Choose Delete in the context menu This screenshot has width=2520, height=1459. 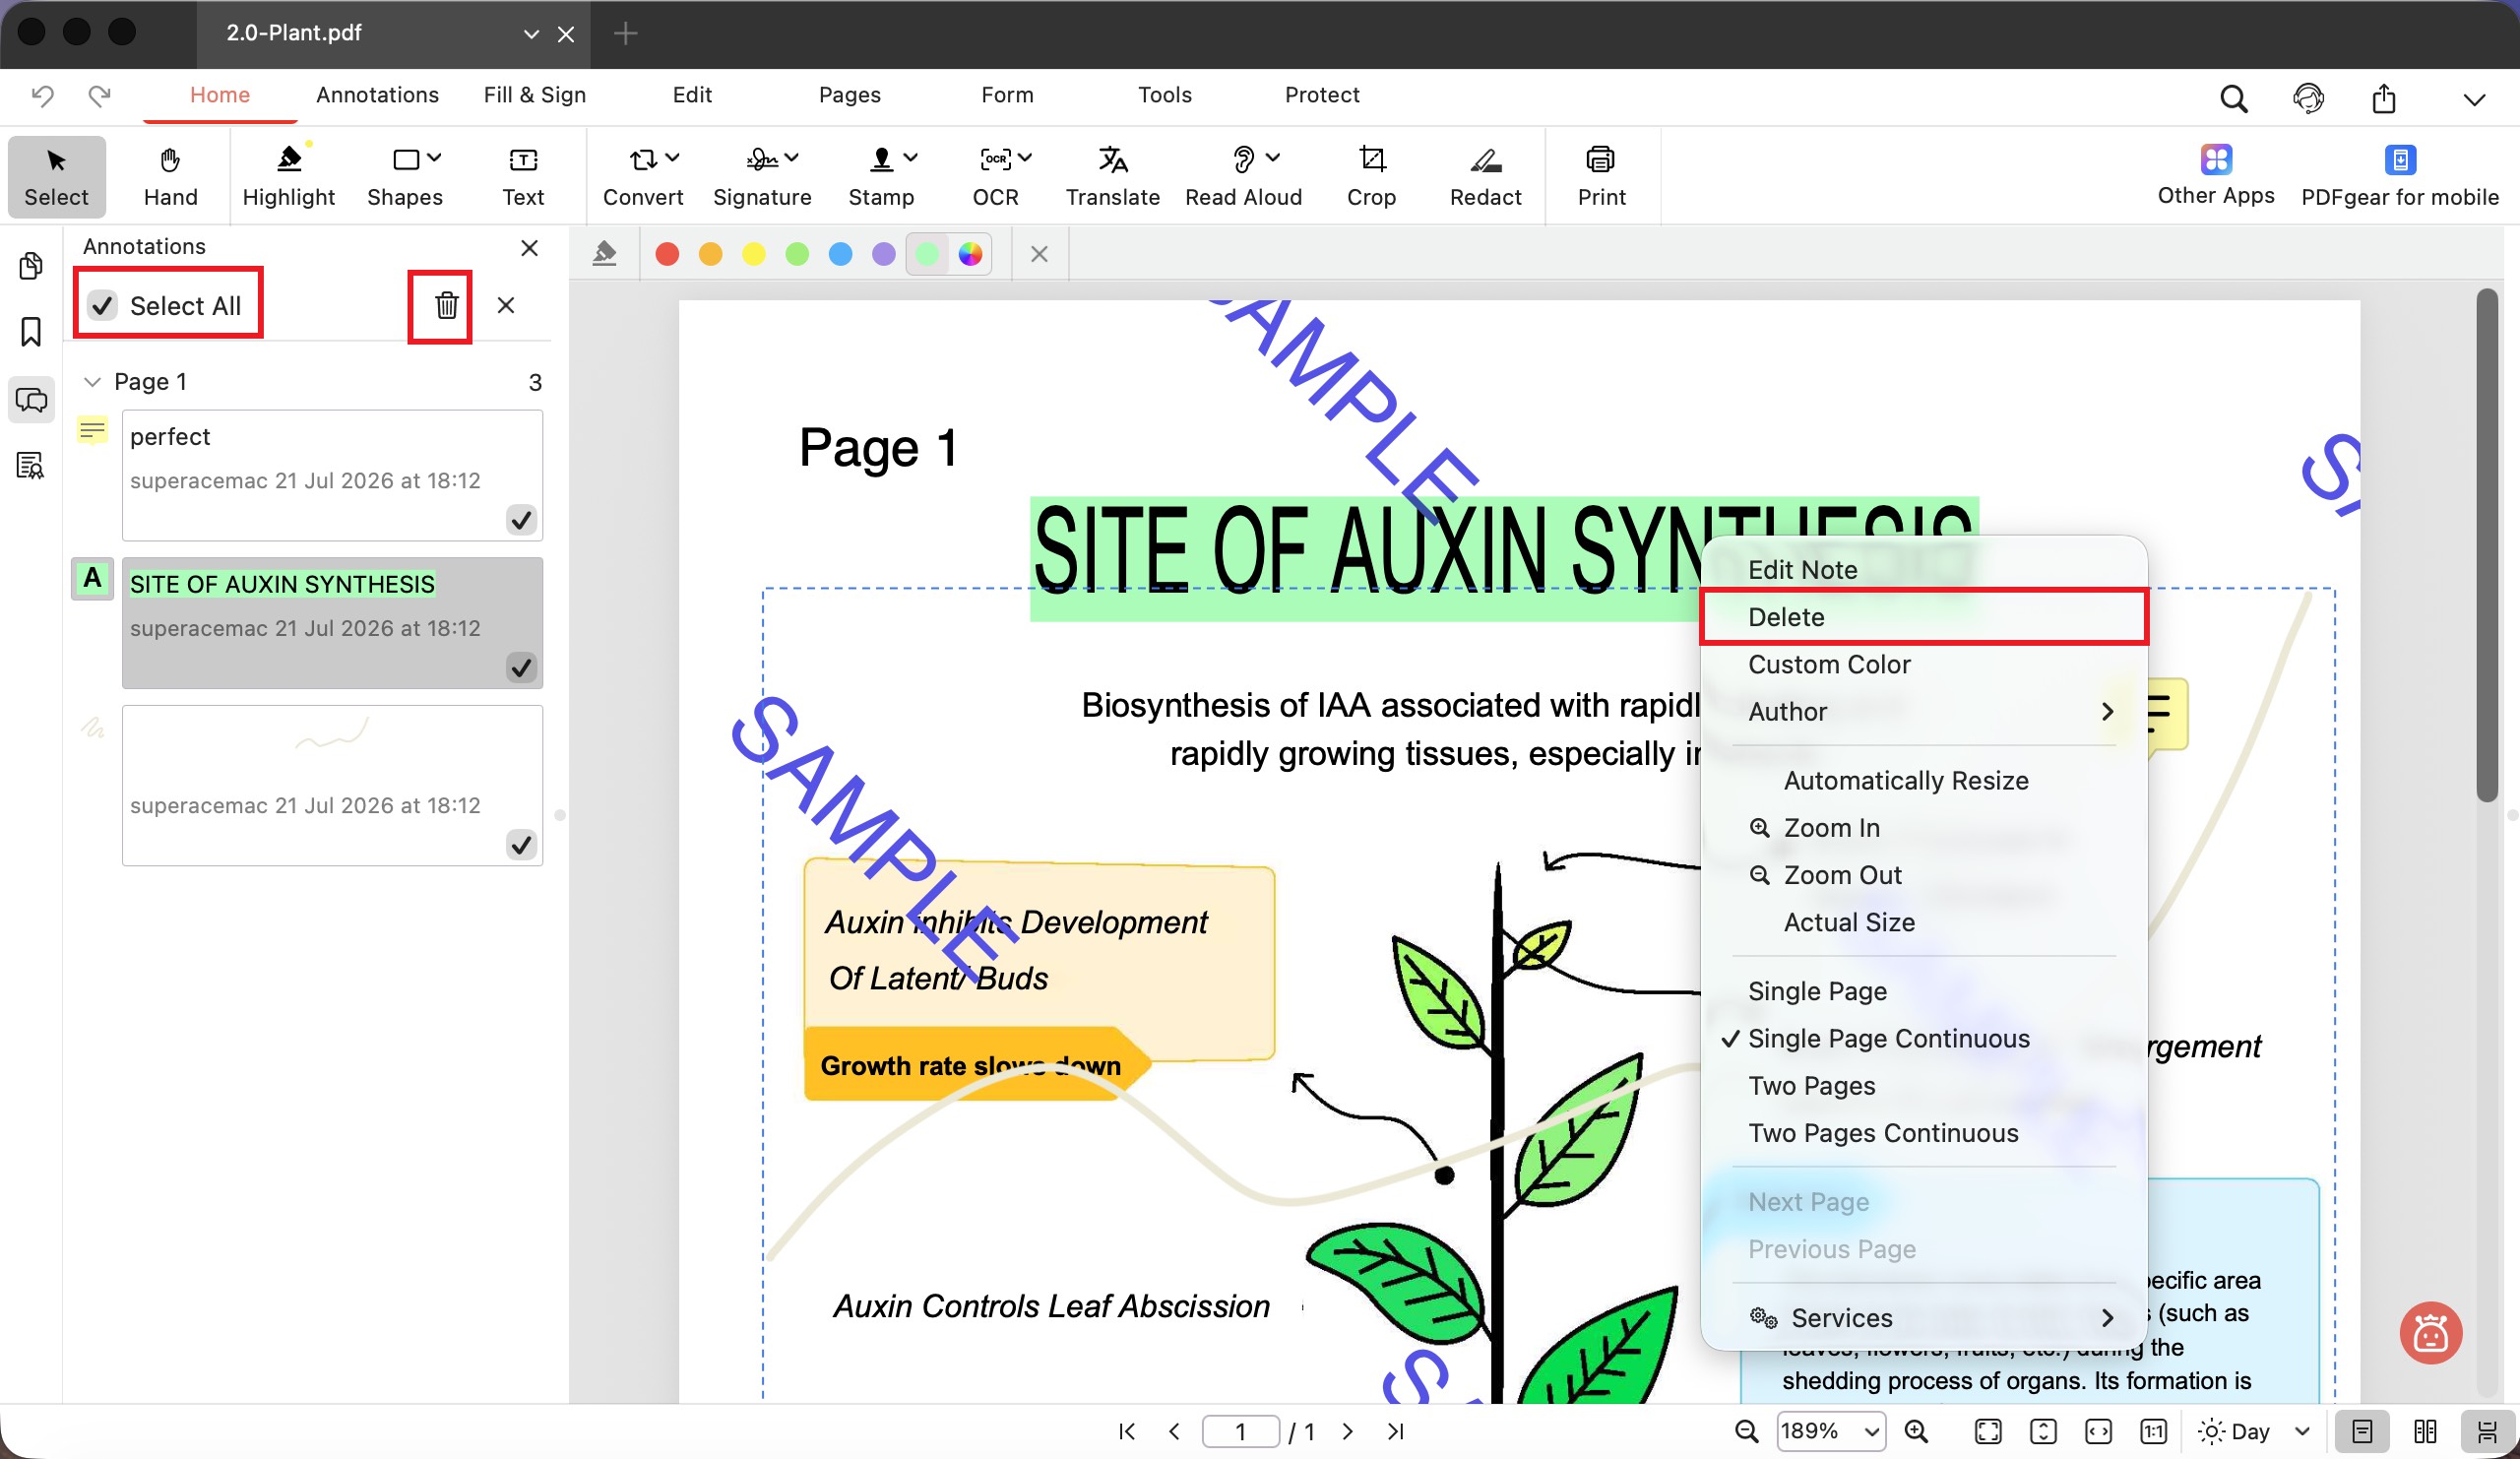[1923, 617]
